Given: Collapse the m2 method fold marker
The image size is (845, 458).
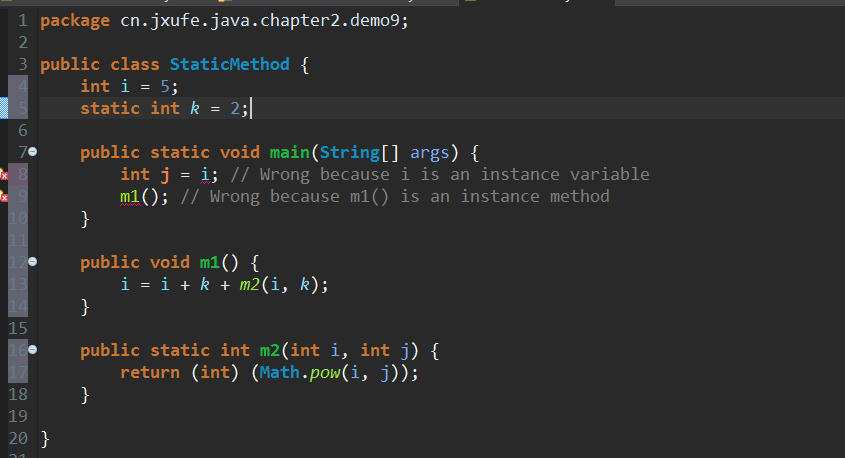Looking at the screenshot, I should [32, 350].
